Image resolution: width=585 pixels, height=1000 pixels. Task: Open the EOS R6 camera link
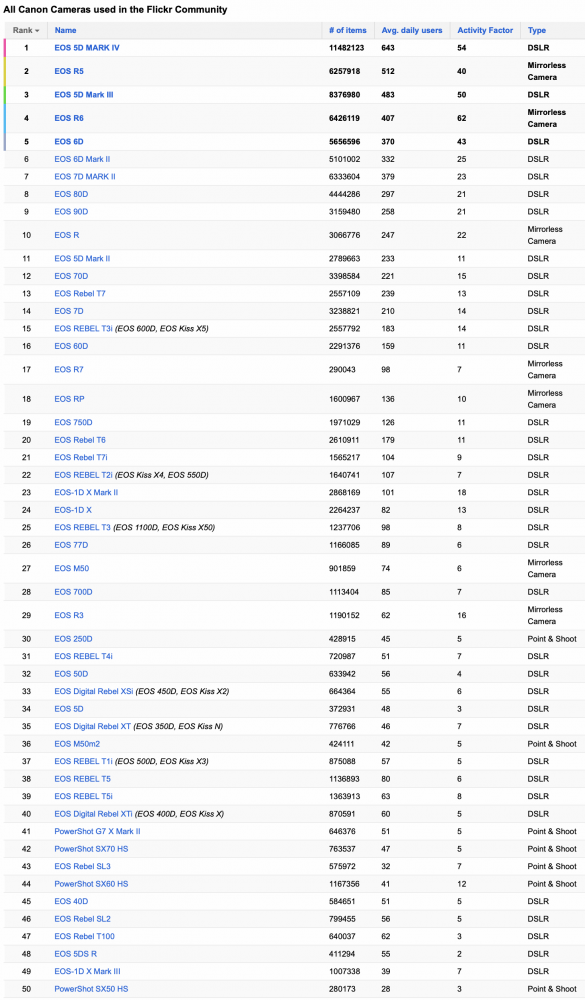tap(69, 119)
